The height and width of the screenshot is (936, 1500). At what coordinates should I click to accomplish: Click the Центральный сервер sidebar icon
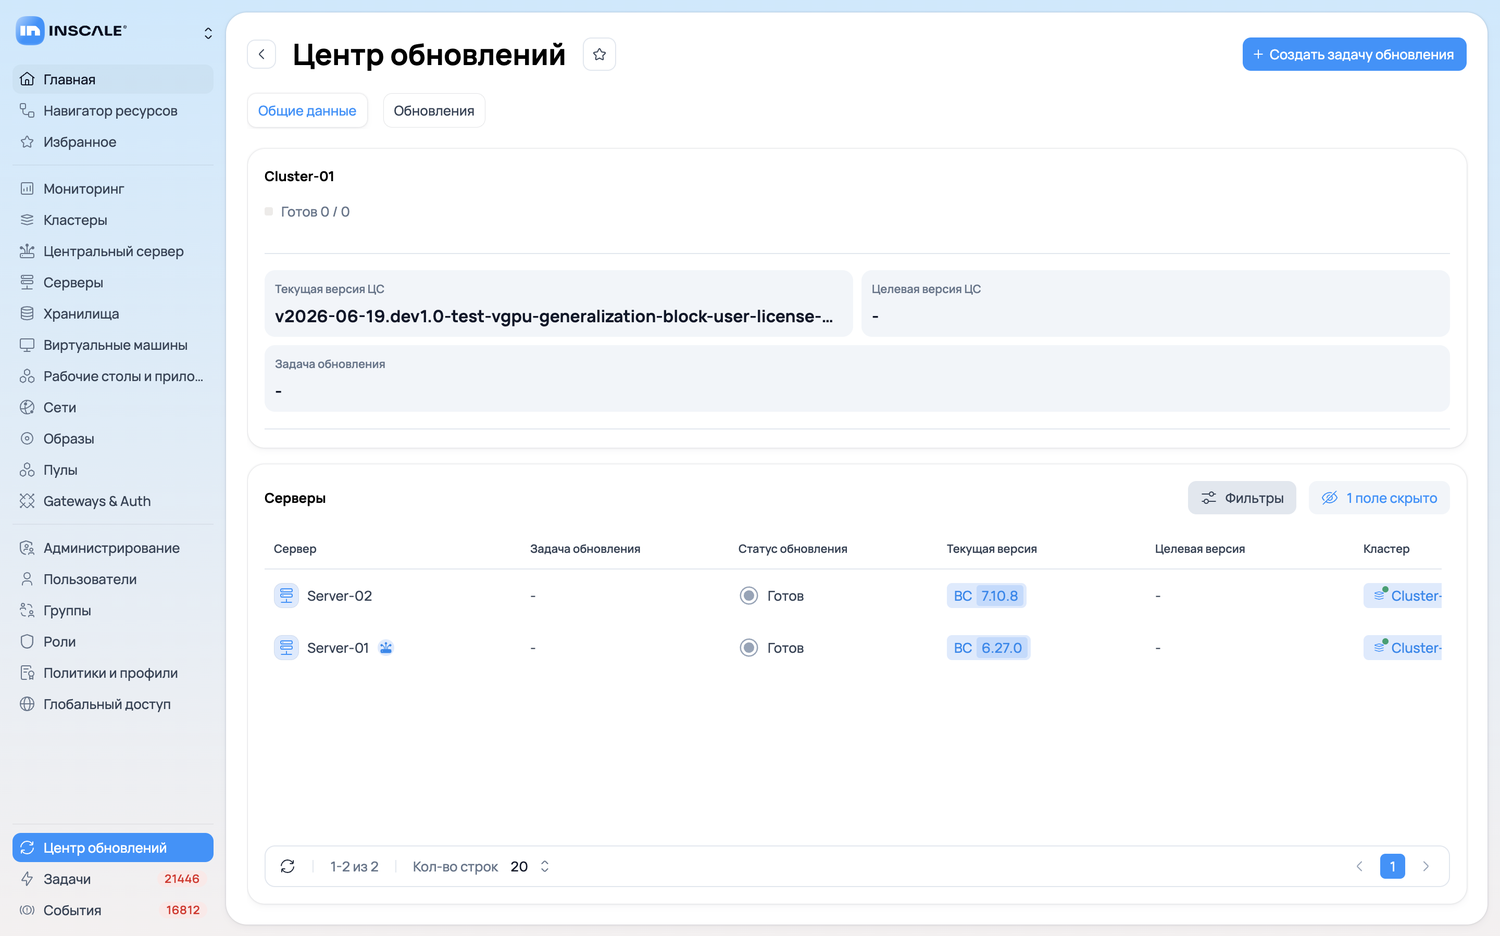27,251
